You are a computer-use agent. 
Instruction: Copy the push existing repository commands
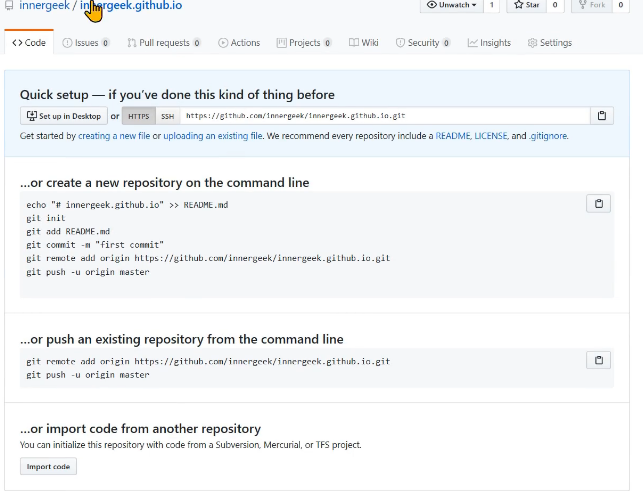click(x=598, y=360)
